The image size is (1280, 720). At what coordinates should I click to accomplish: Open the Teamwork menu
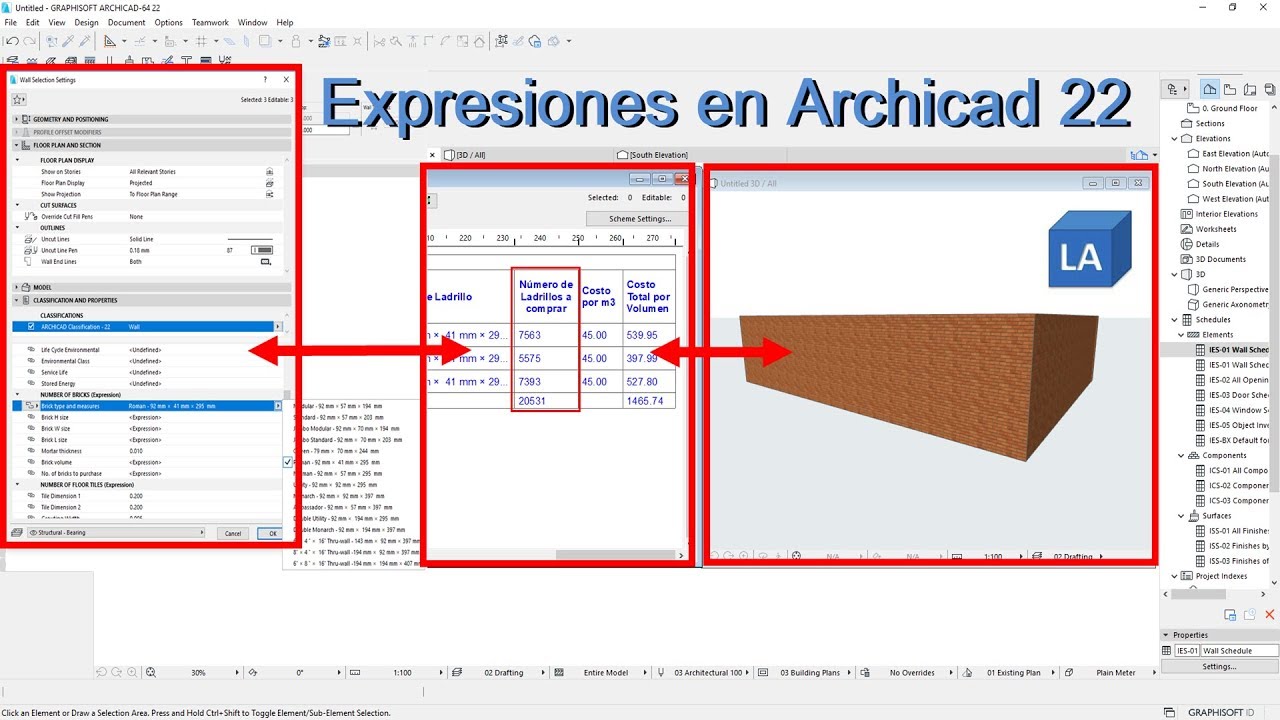pos(210,22)
